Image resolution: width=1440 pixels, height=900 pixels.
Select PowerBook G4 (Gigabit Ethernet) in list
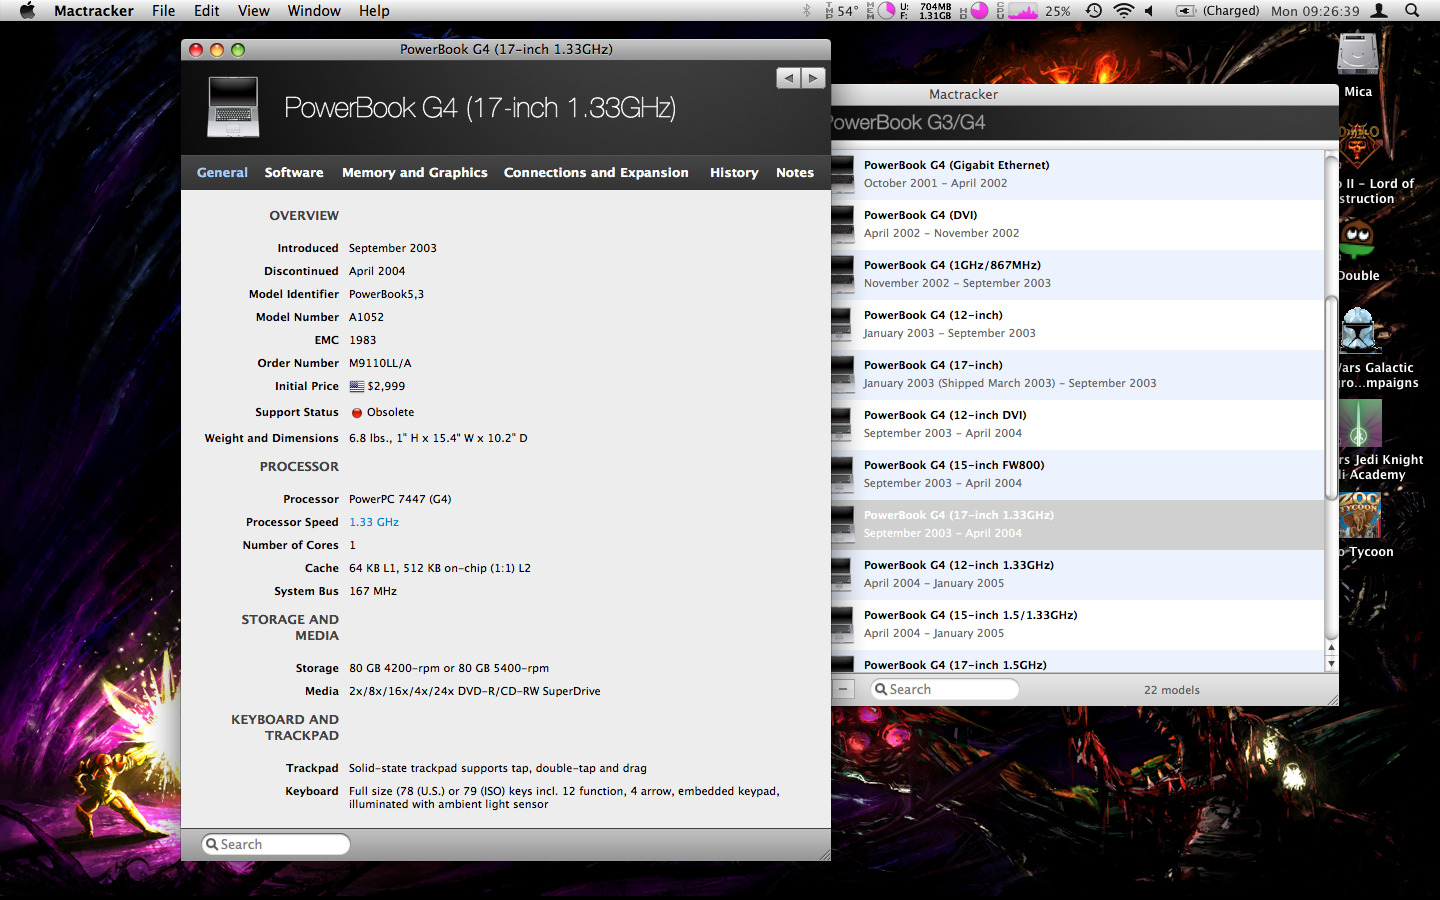(1078, 175)
